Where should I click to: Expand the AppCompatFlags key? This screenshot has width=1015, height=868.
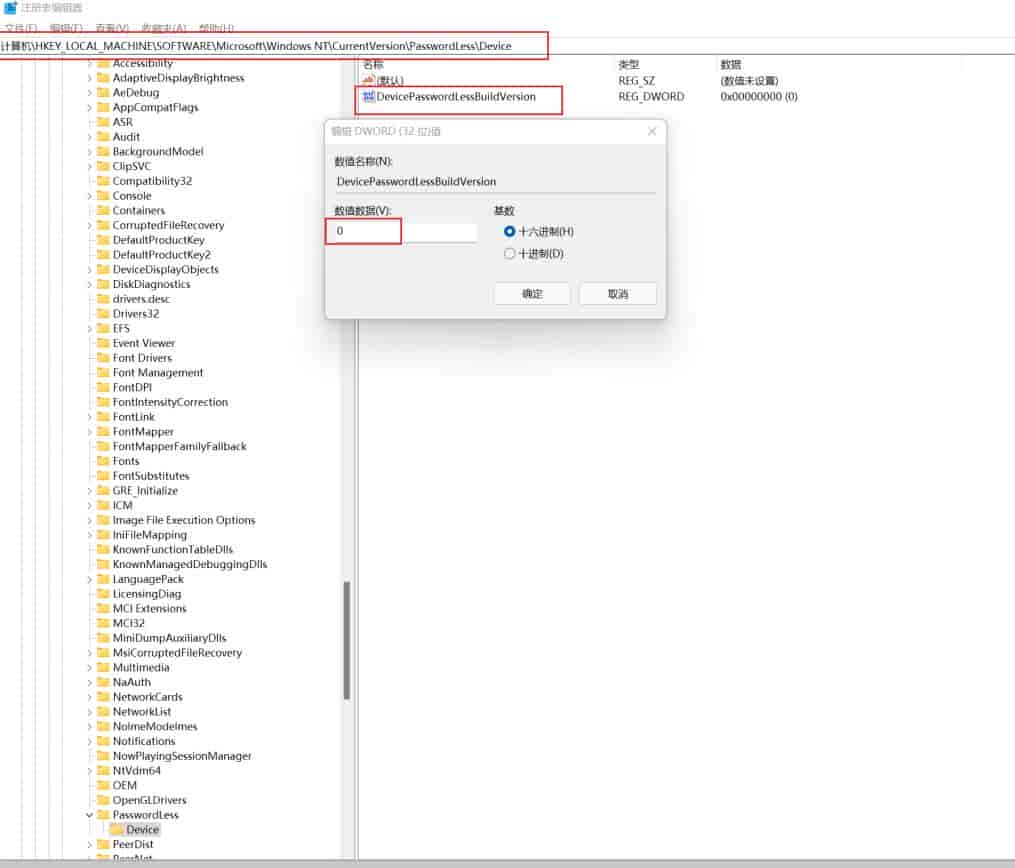point(89,107)
